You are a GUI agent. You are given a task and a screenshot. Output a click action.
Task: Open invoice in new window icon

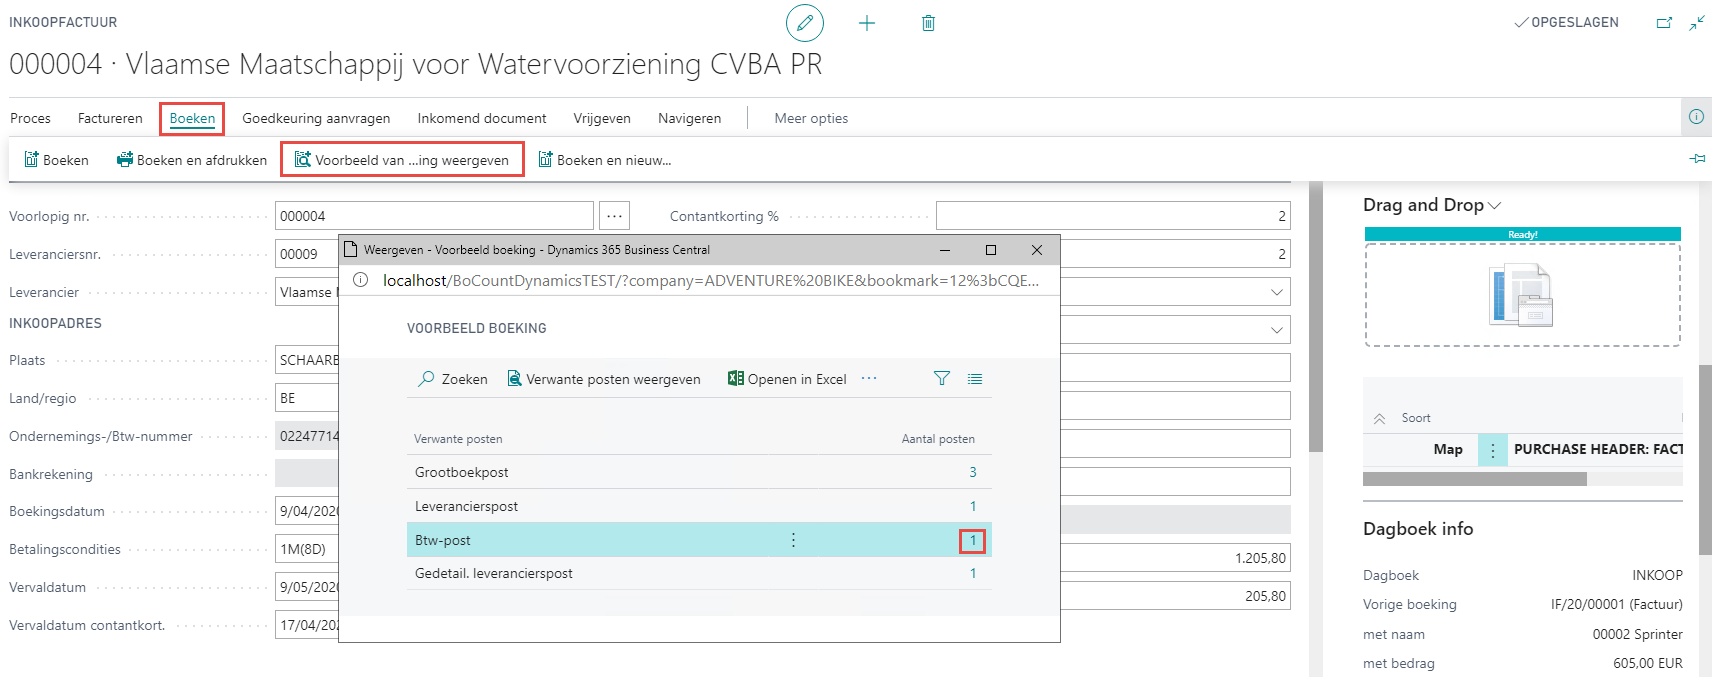pyautogui.click(x=1664, y=23)
